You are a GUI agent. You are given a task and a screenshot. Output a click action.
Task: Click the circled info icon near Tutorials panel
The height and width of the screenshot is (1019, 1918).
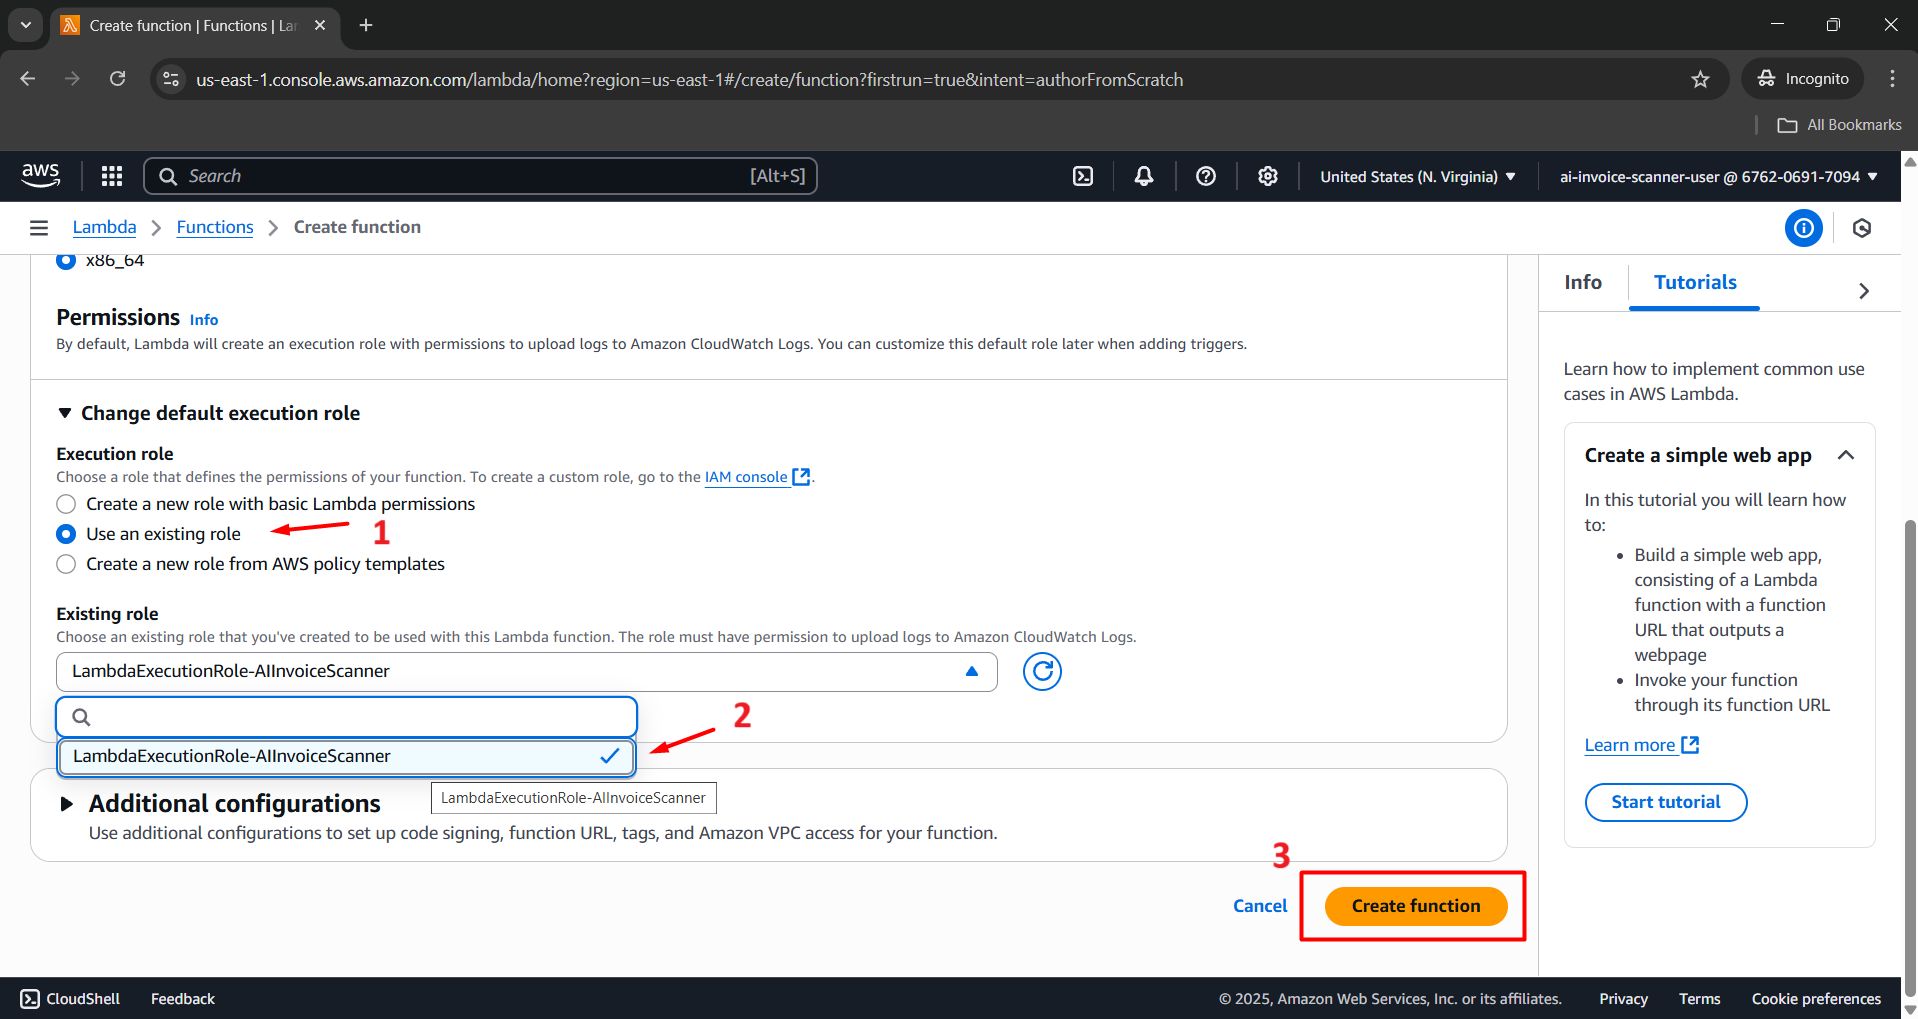[x=1803, y=228]
